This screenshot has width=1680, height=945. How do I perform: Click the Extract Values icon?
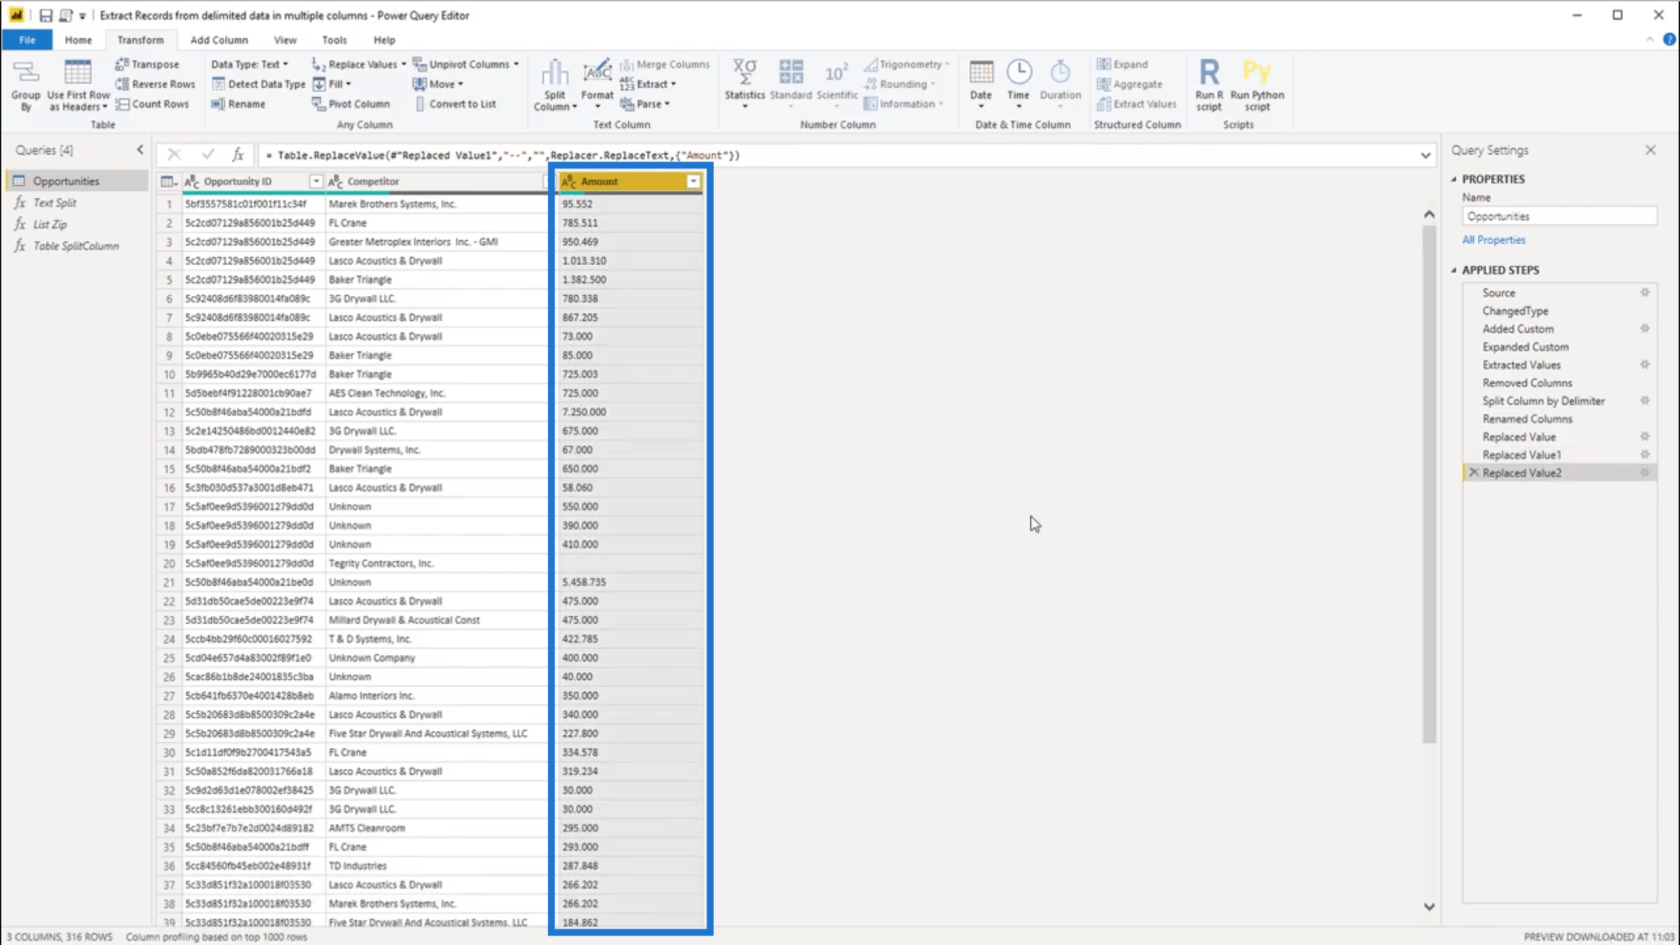pos(1104,104)
